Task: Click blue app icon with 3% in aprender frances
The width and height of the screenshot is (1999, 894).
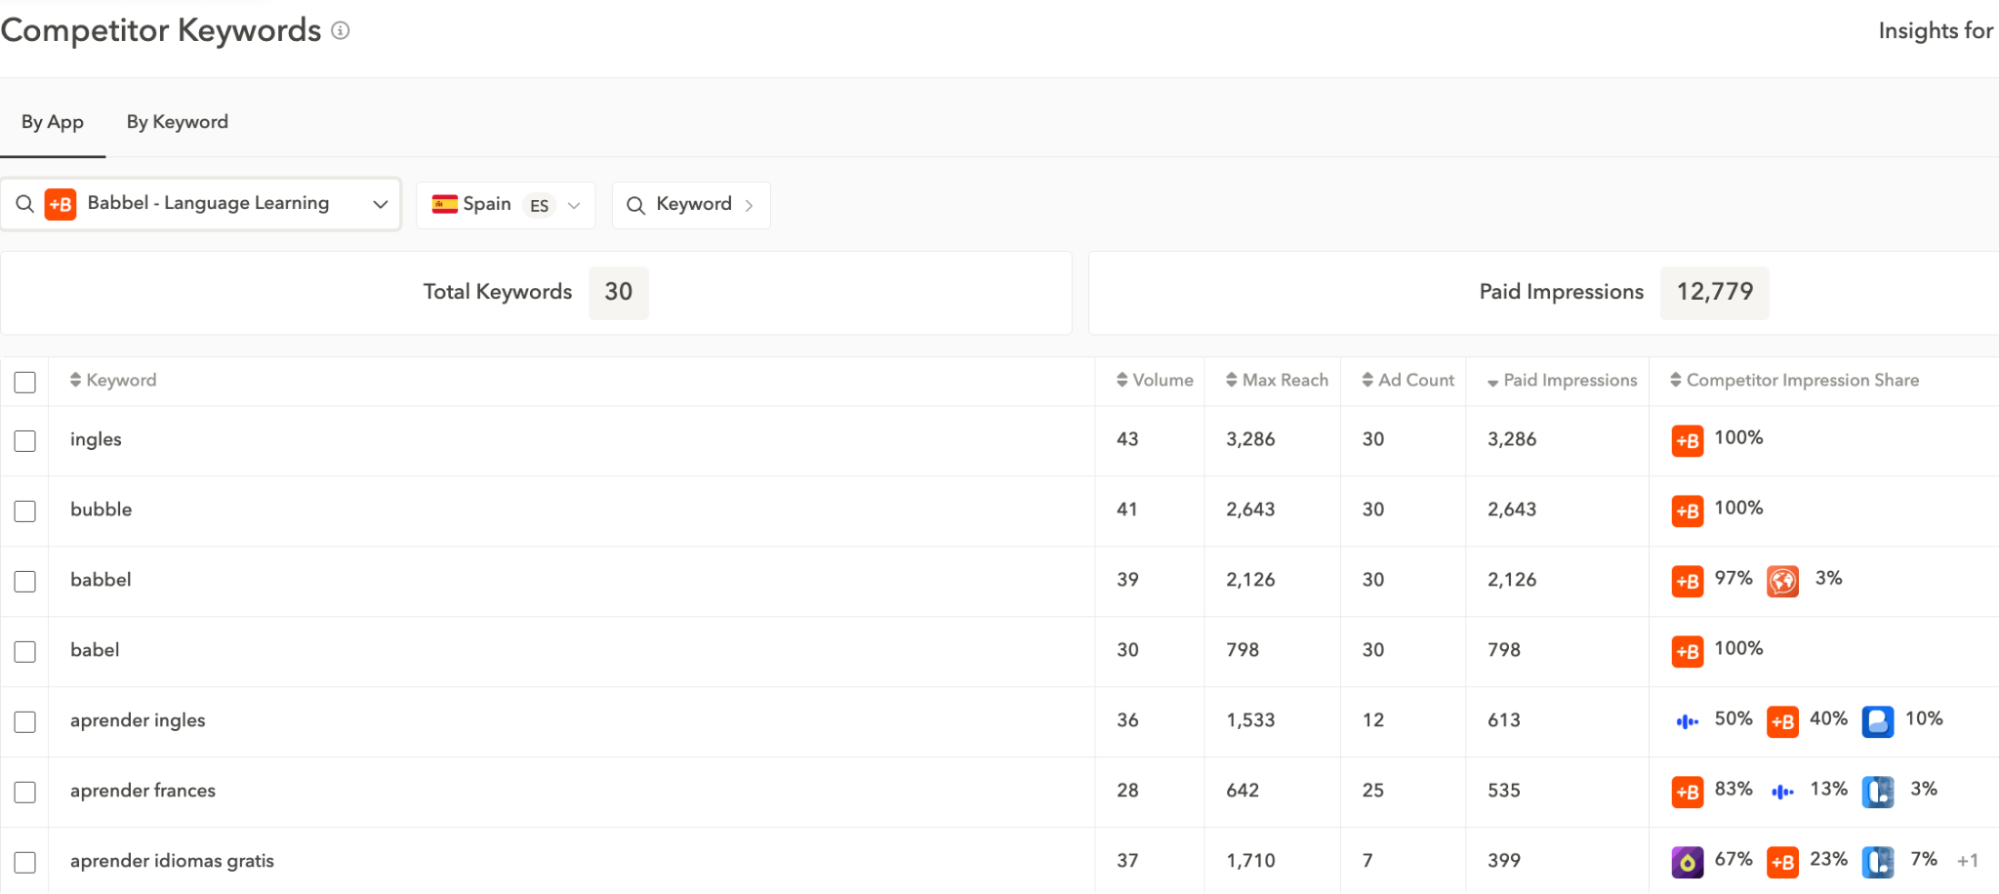Action: [1877, 791]
